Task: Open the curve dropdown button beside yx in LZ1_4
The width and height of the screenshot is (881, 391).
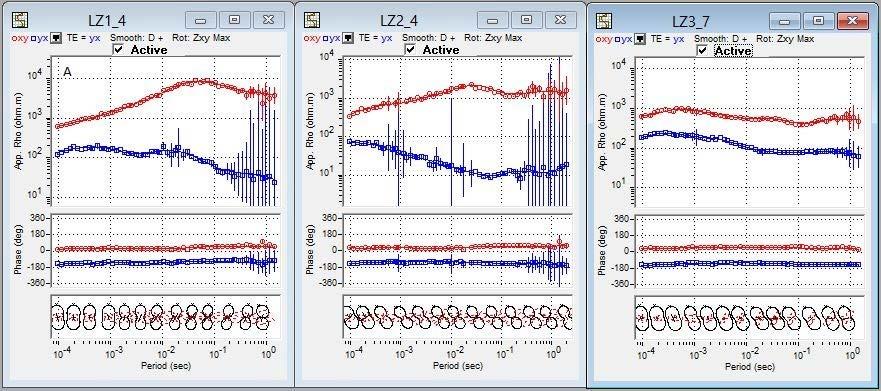Action: click(x=56, y=38)
